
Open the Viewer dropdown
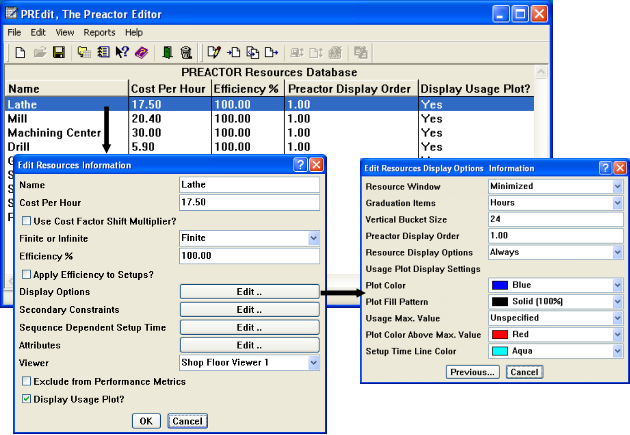[313, 363]
